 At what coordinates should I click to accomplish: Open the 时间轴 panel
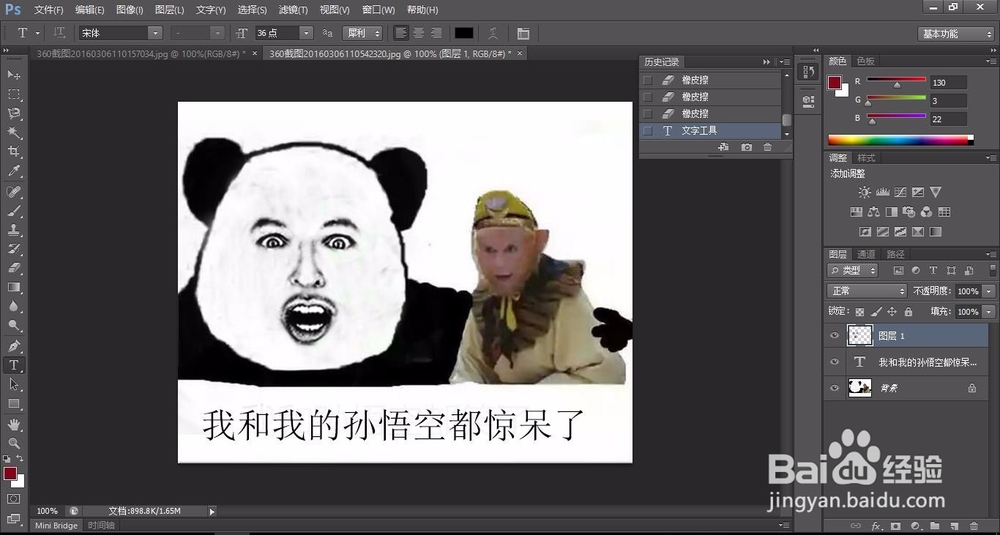(x=101, y=525)
